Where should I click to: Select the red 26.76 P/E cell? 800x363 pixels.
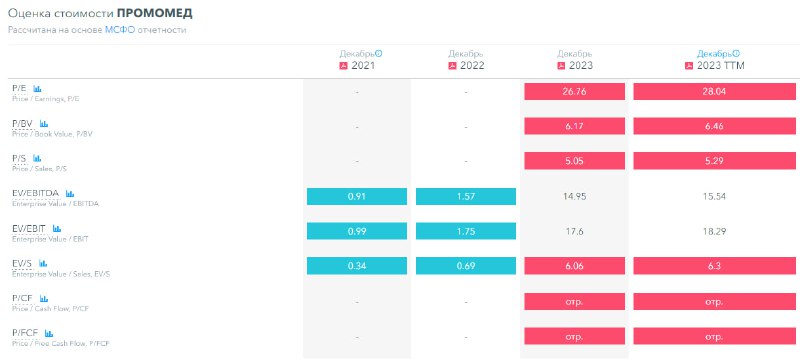coord(574,91)
